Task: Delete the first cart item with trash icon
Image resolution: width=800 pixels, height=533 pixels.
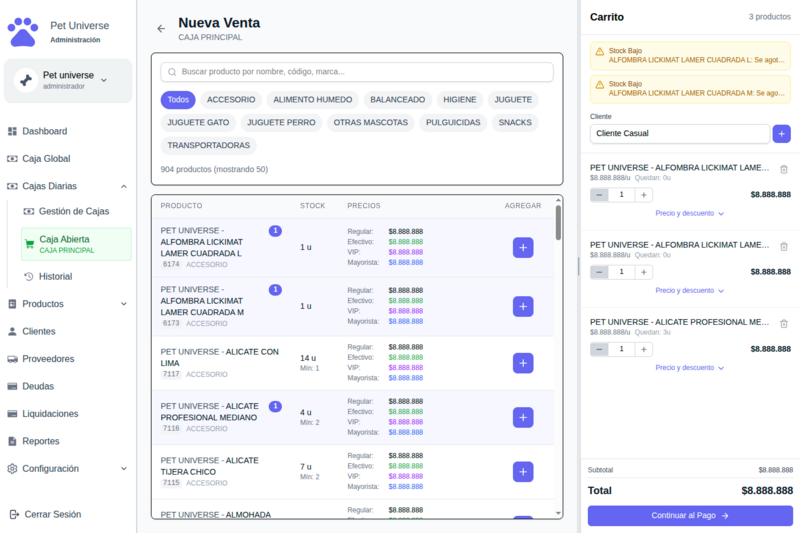Action: 783,169
